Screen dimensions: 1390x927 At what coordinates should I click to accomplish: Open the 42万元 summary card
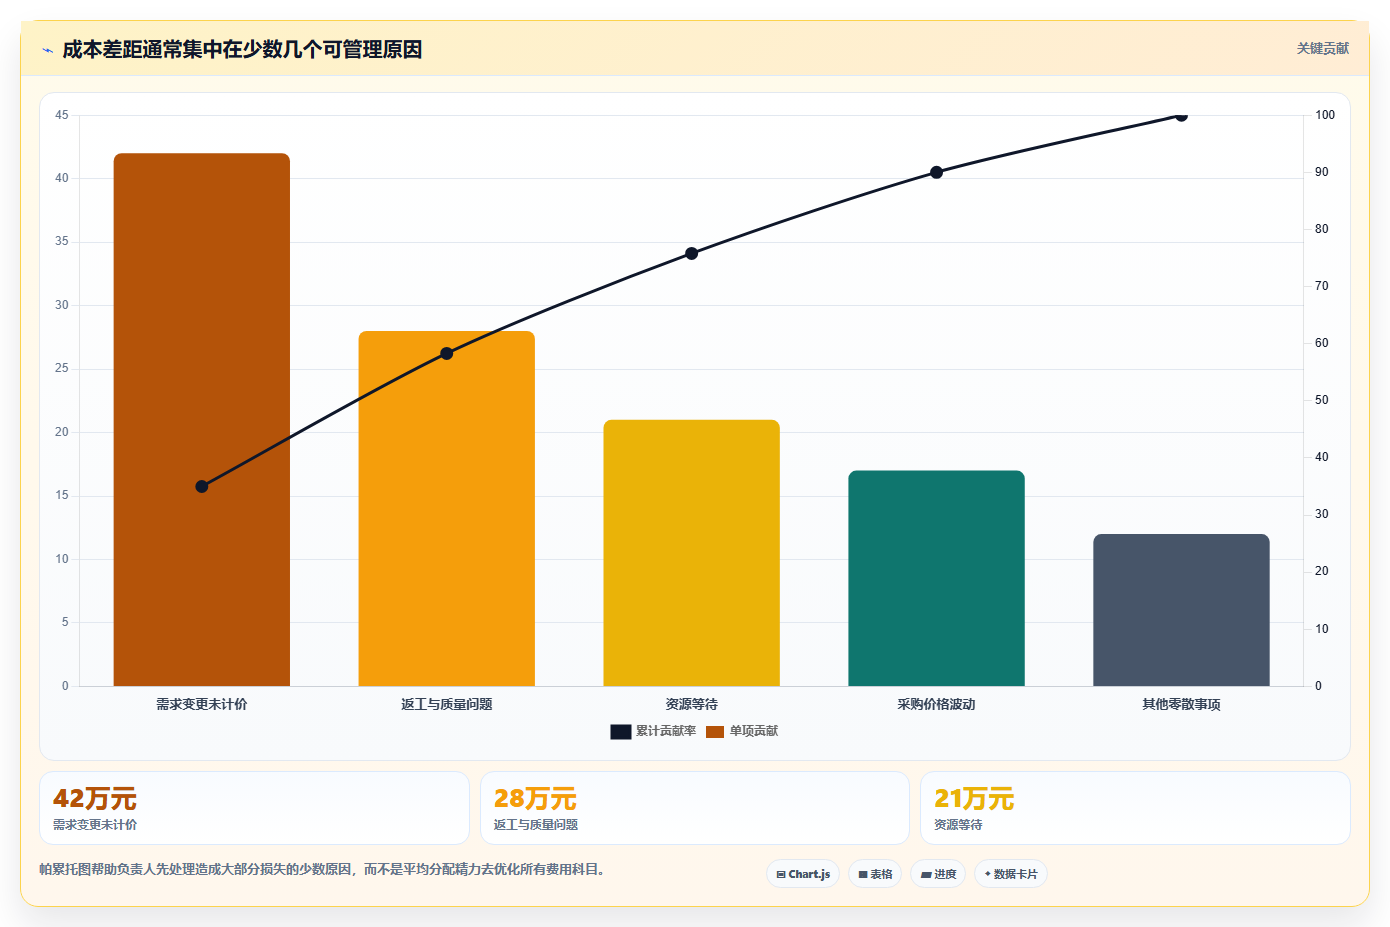(254, 808)
